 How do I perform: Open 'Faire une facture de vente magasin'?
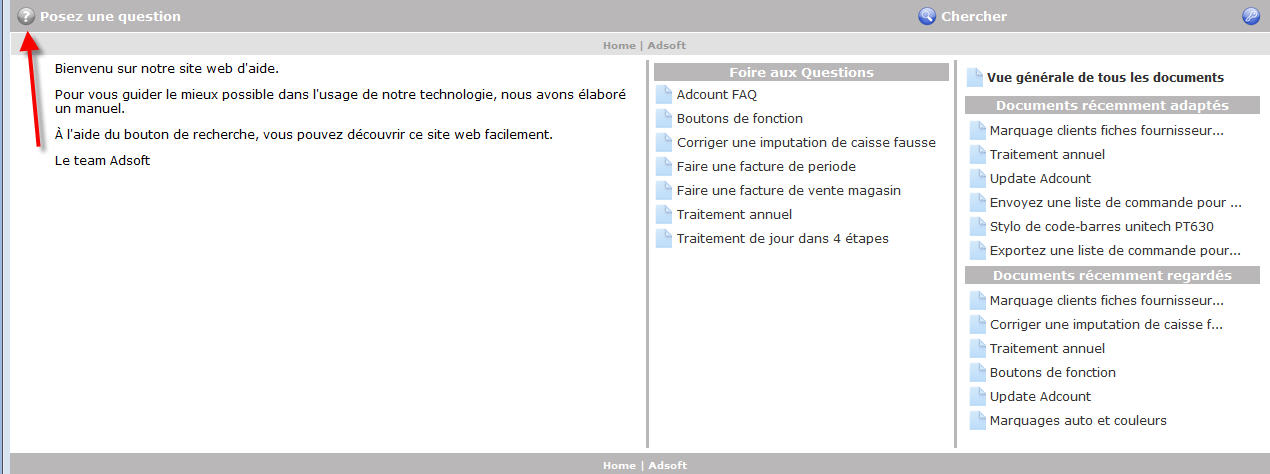[x=789, y=191]
